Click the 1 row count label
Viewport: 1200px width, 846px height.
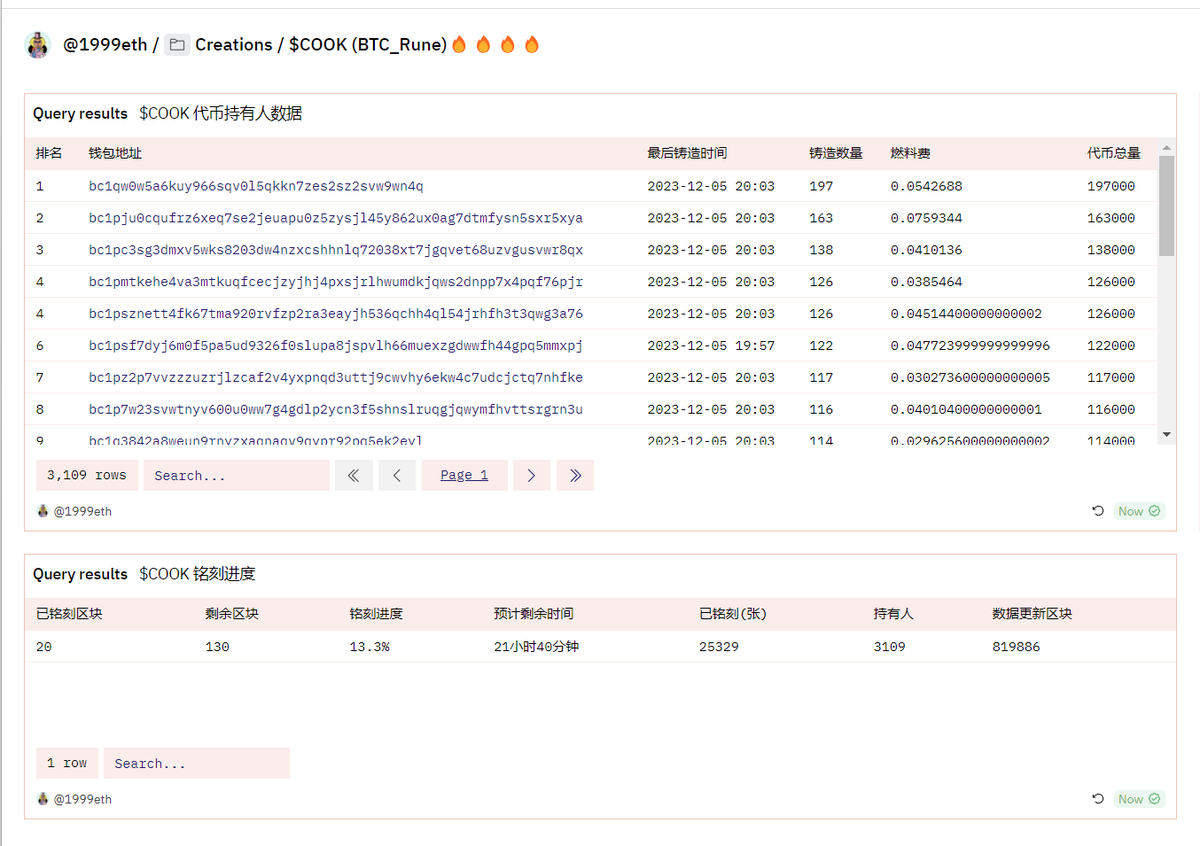67,763
